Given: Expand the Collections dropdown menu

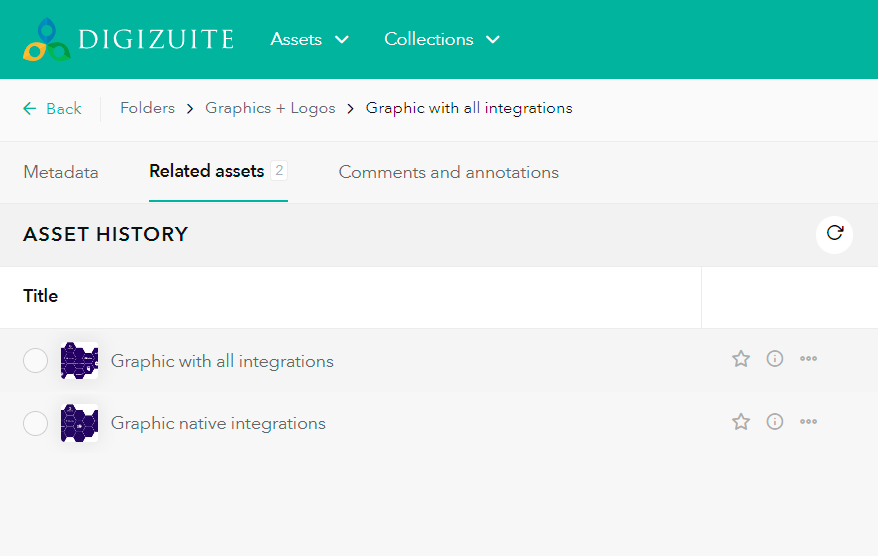Looking at the screenshot, I should point(441,39).
